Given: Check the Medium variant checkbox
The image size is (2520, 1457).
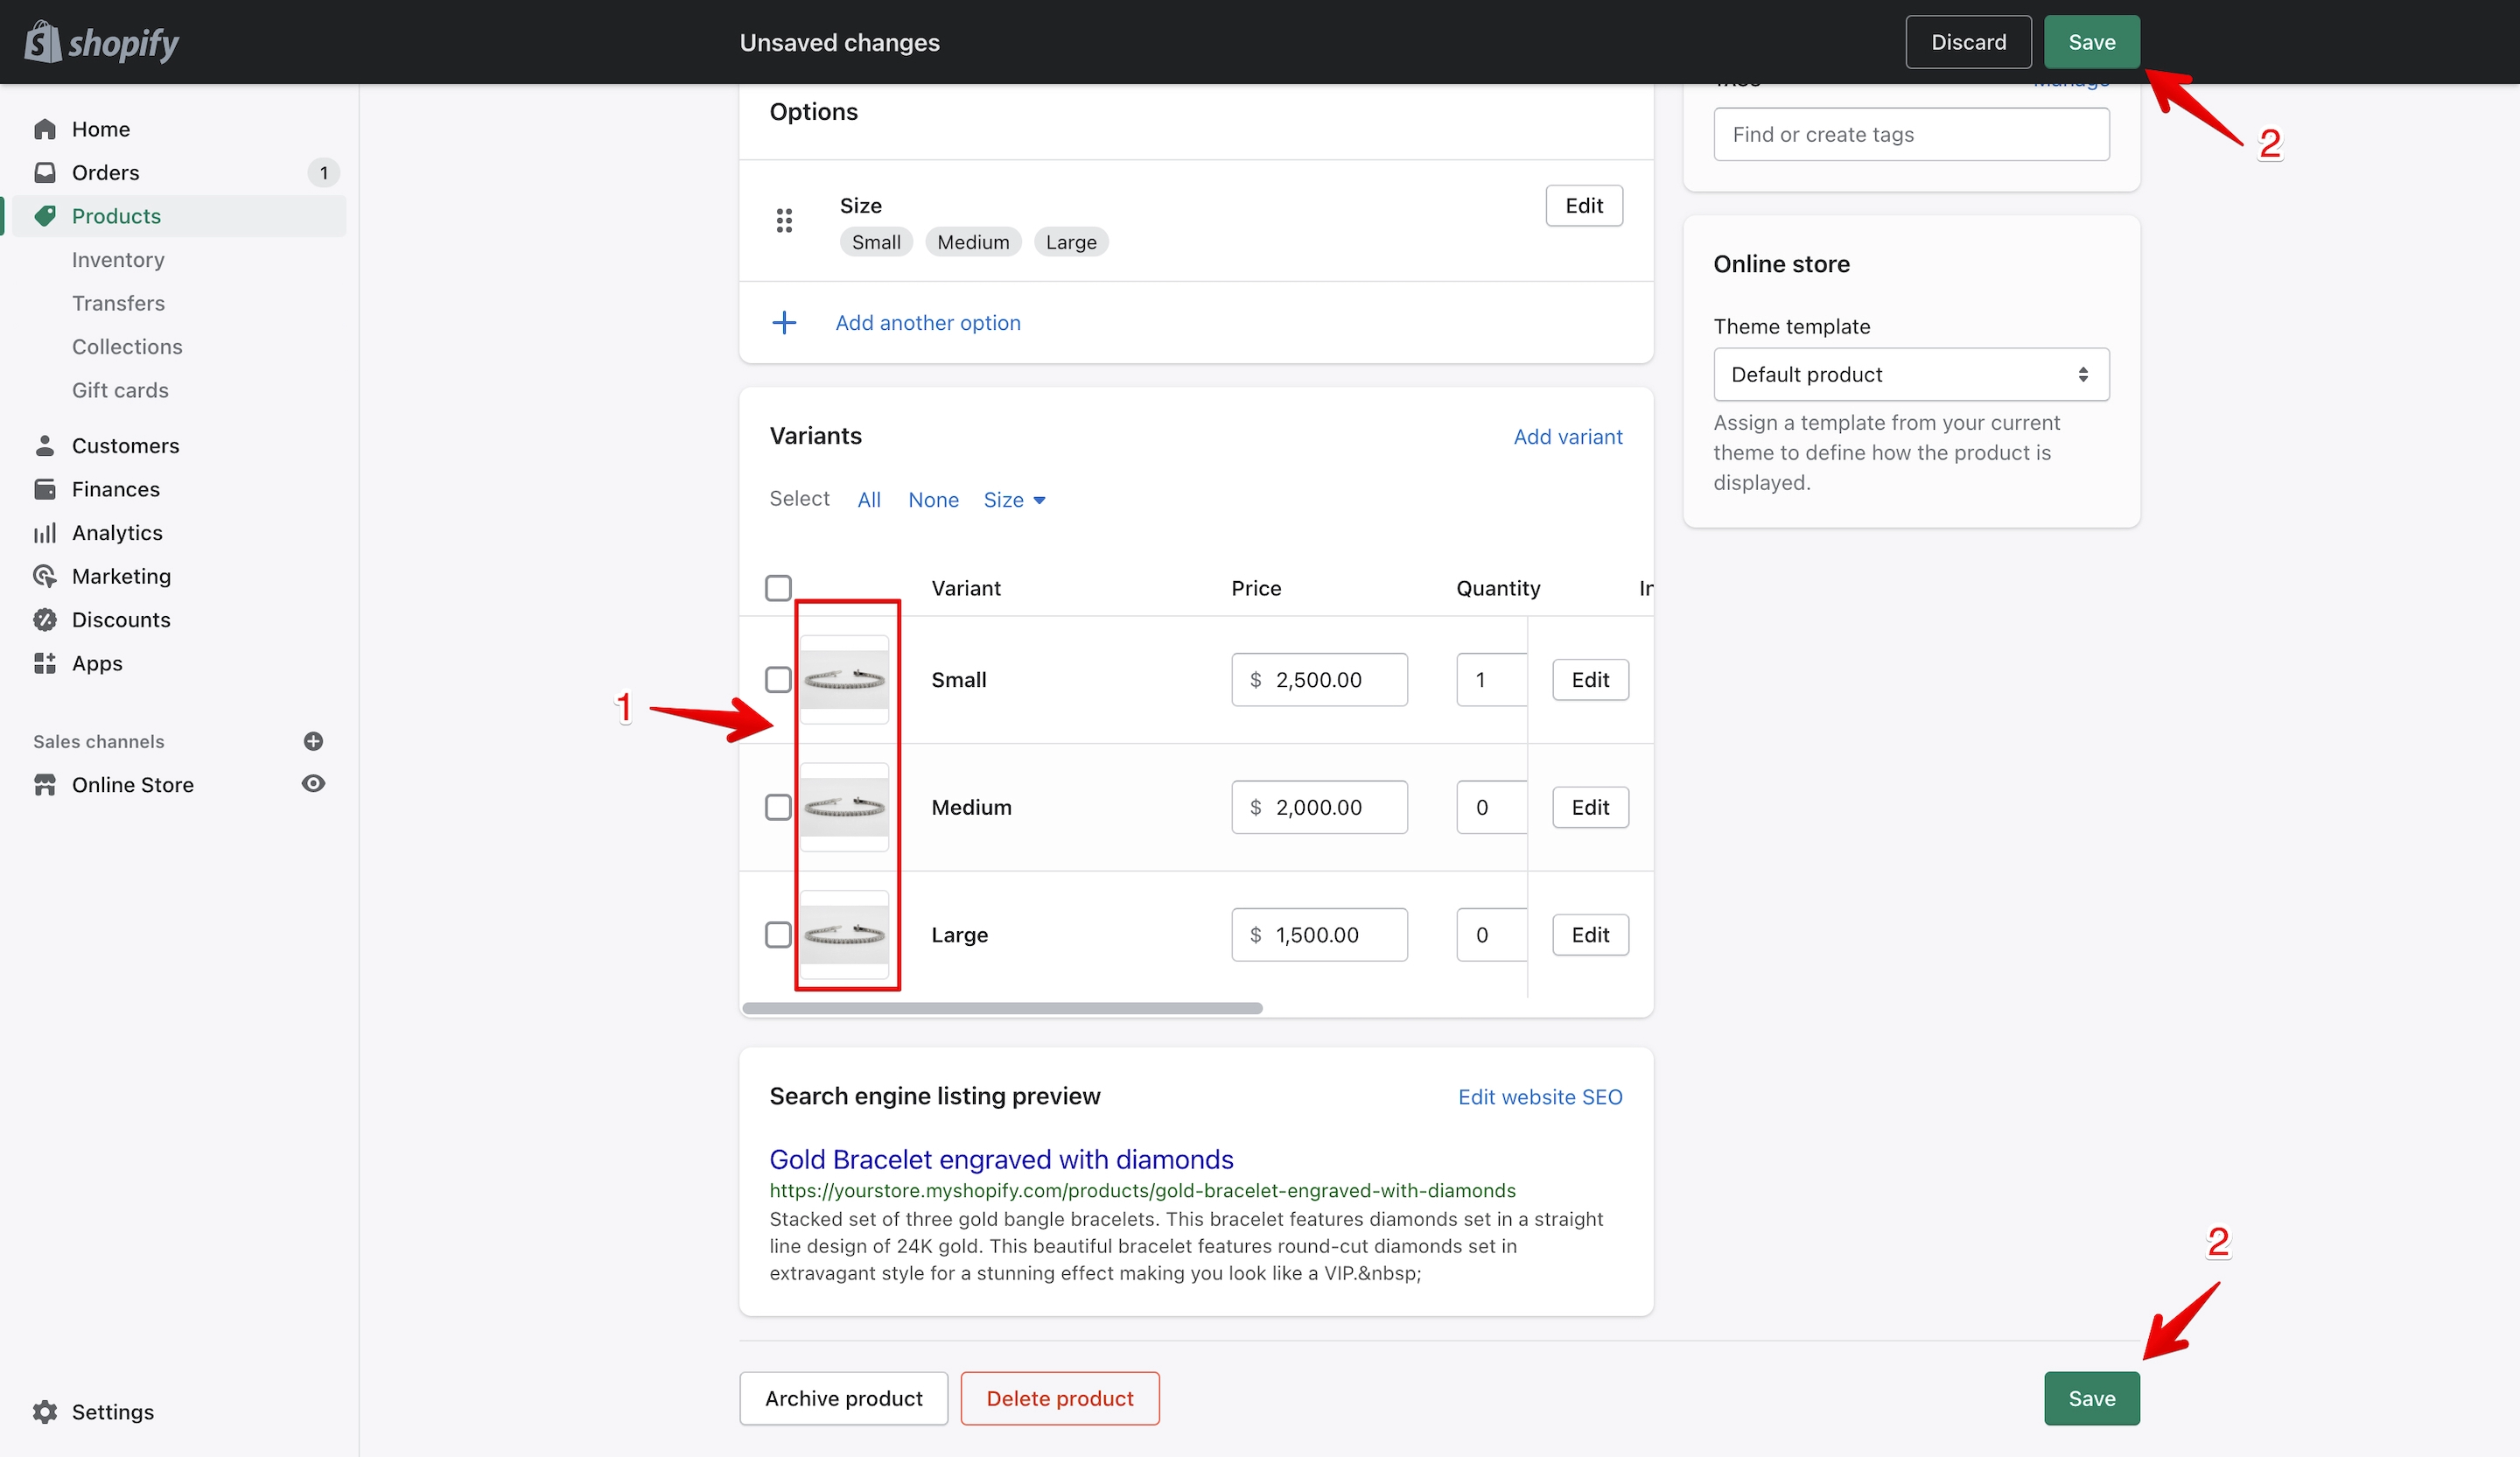Looking at the screenshot, I should point(778,807).
